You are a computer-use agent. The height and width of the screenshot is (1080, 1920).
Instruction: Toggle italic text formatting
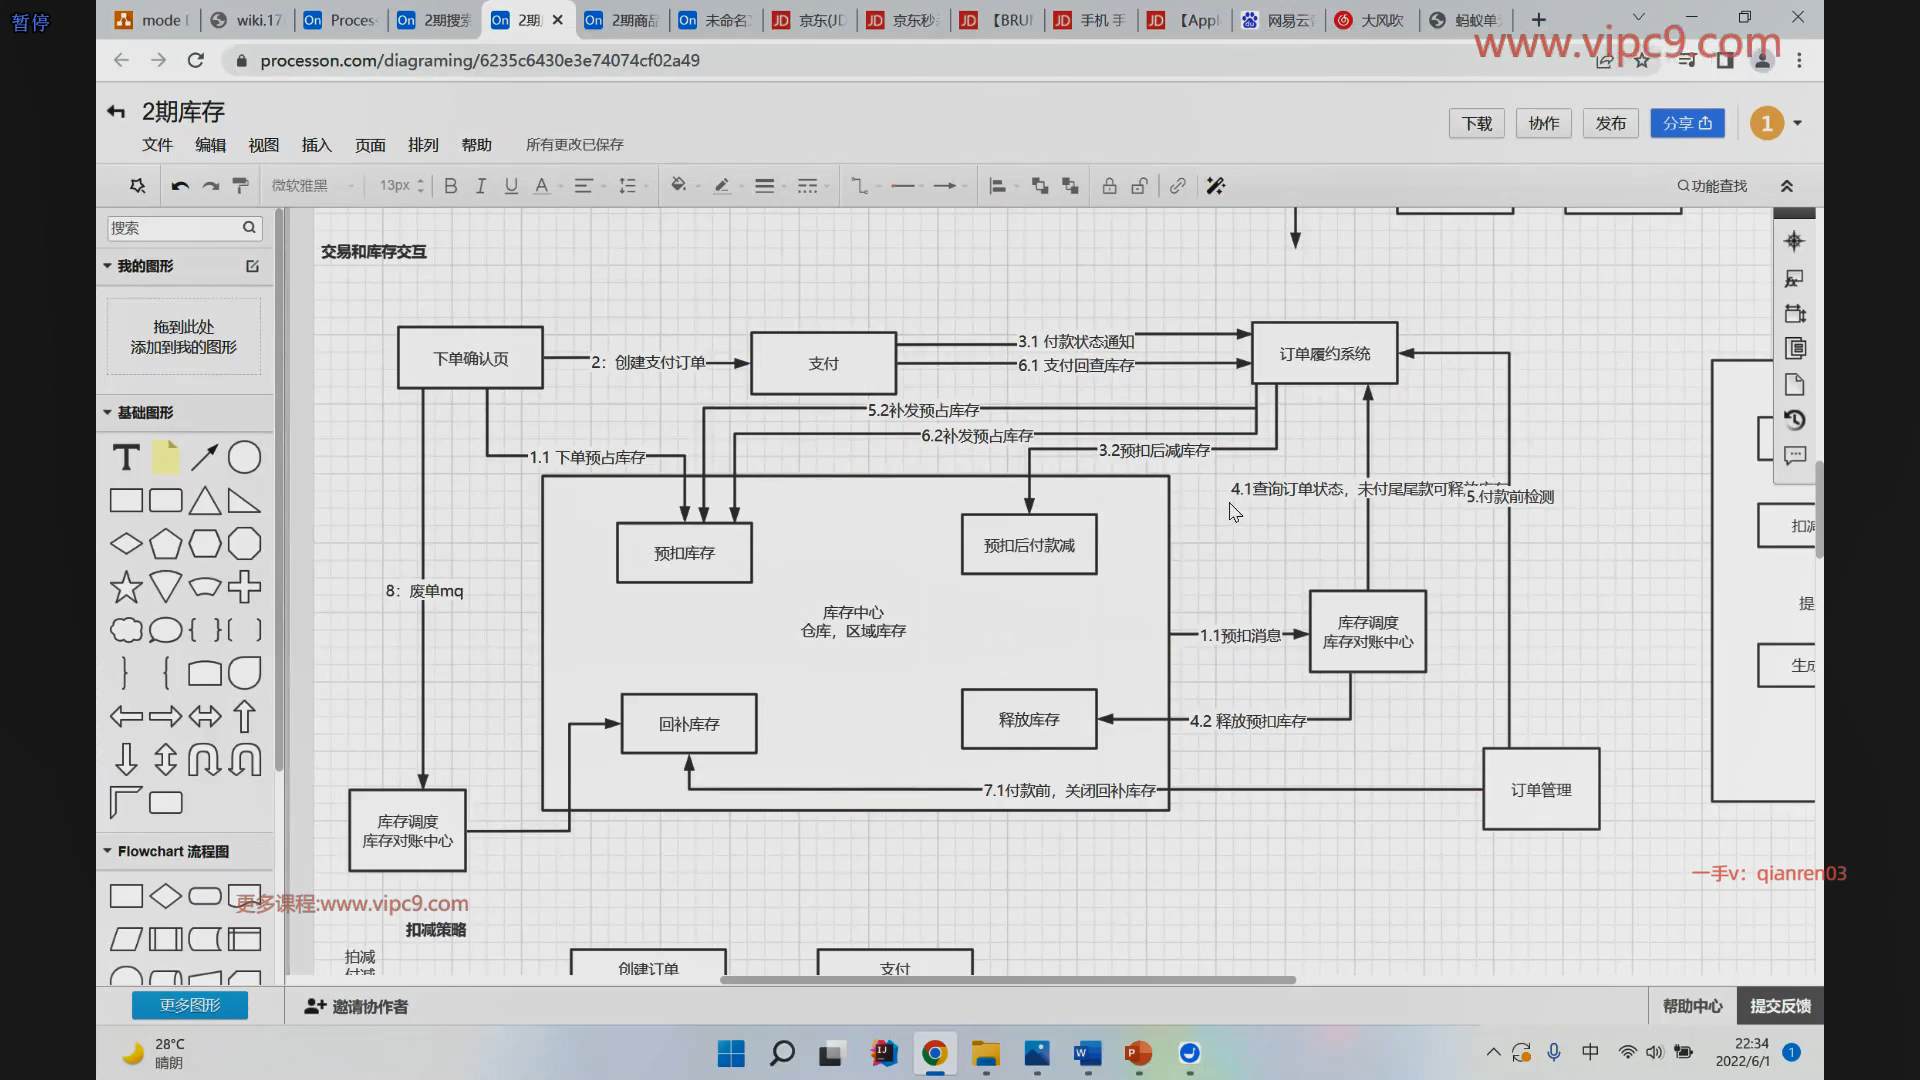pos(481,186)
